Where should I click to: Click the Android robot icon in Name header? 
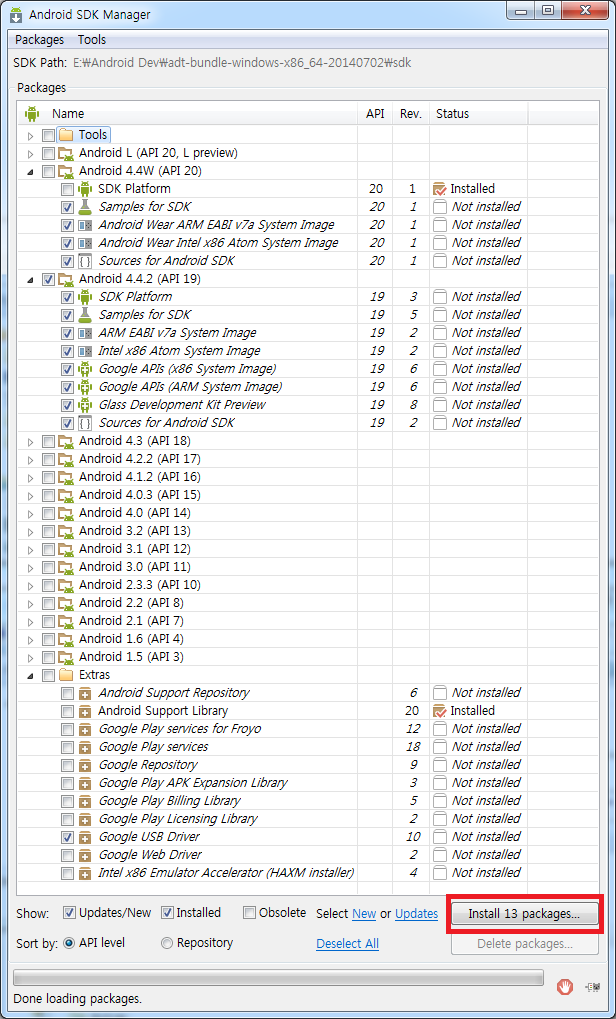tap(32, 114)
